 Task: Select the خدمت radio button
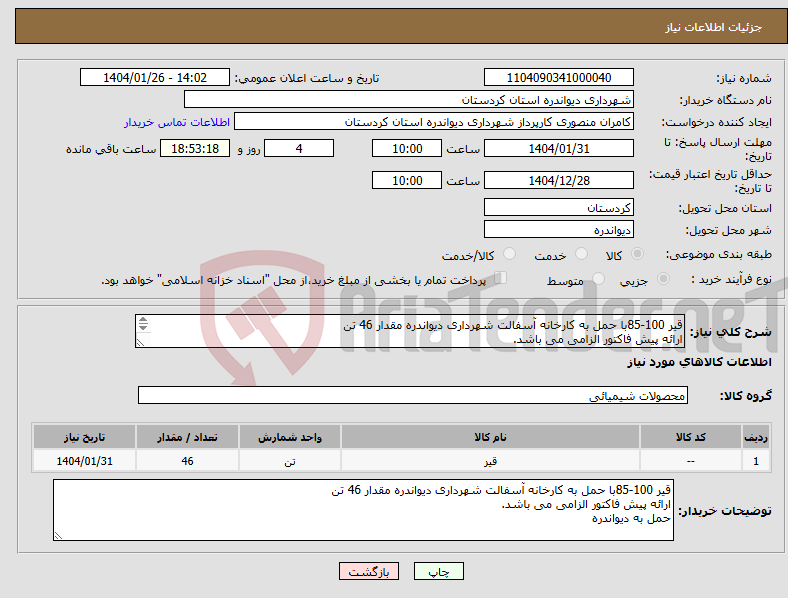[581, 254]
